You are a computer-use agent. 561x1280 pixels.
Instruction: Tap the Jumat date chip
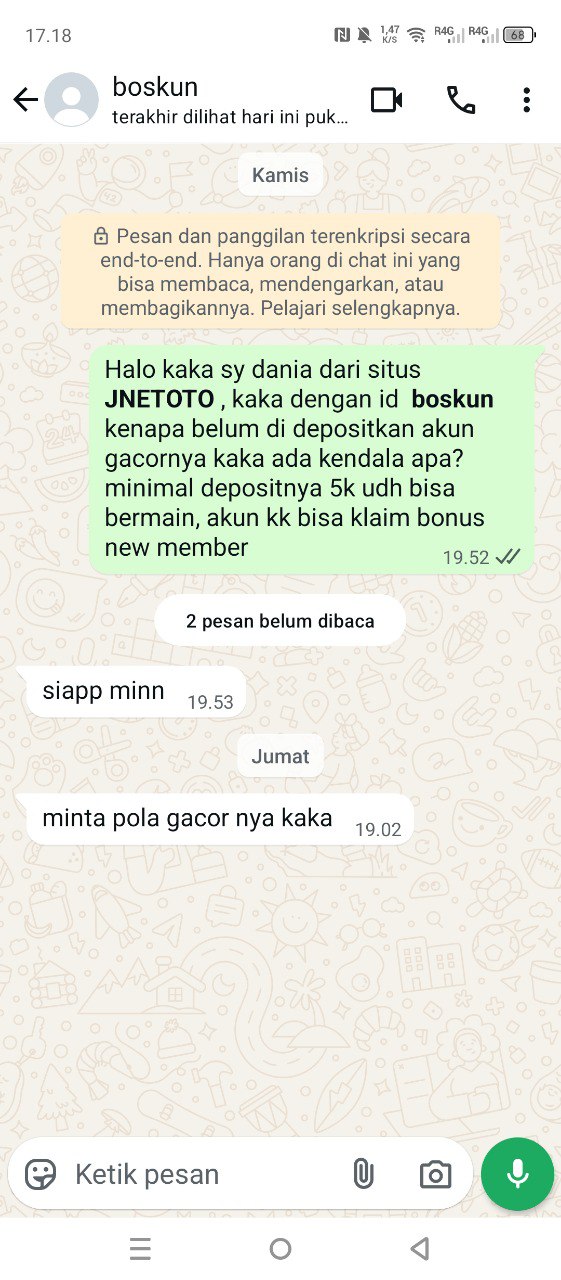click(280, 756)
